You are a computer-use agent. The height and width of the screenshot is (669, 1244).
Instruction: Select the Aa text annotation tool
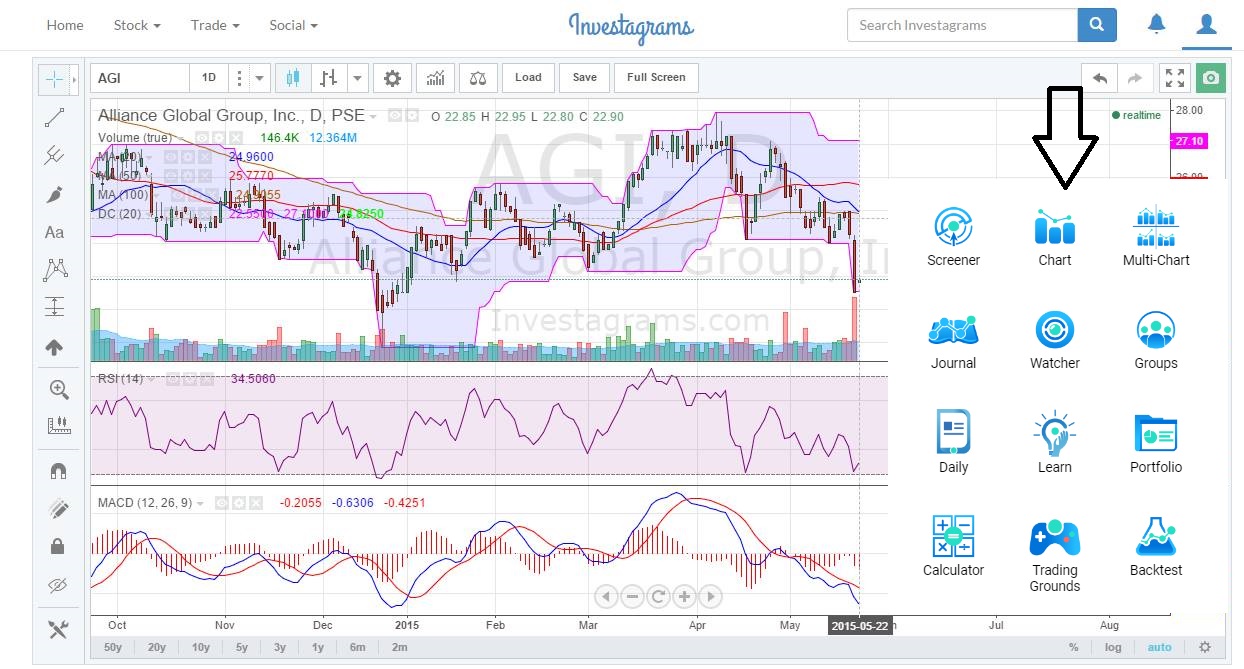click(x=54, y=232)
